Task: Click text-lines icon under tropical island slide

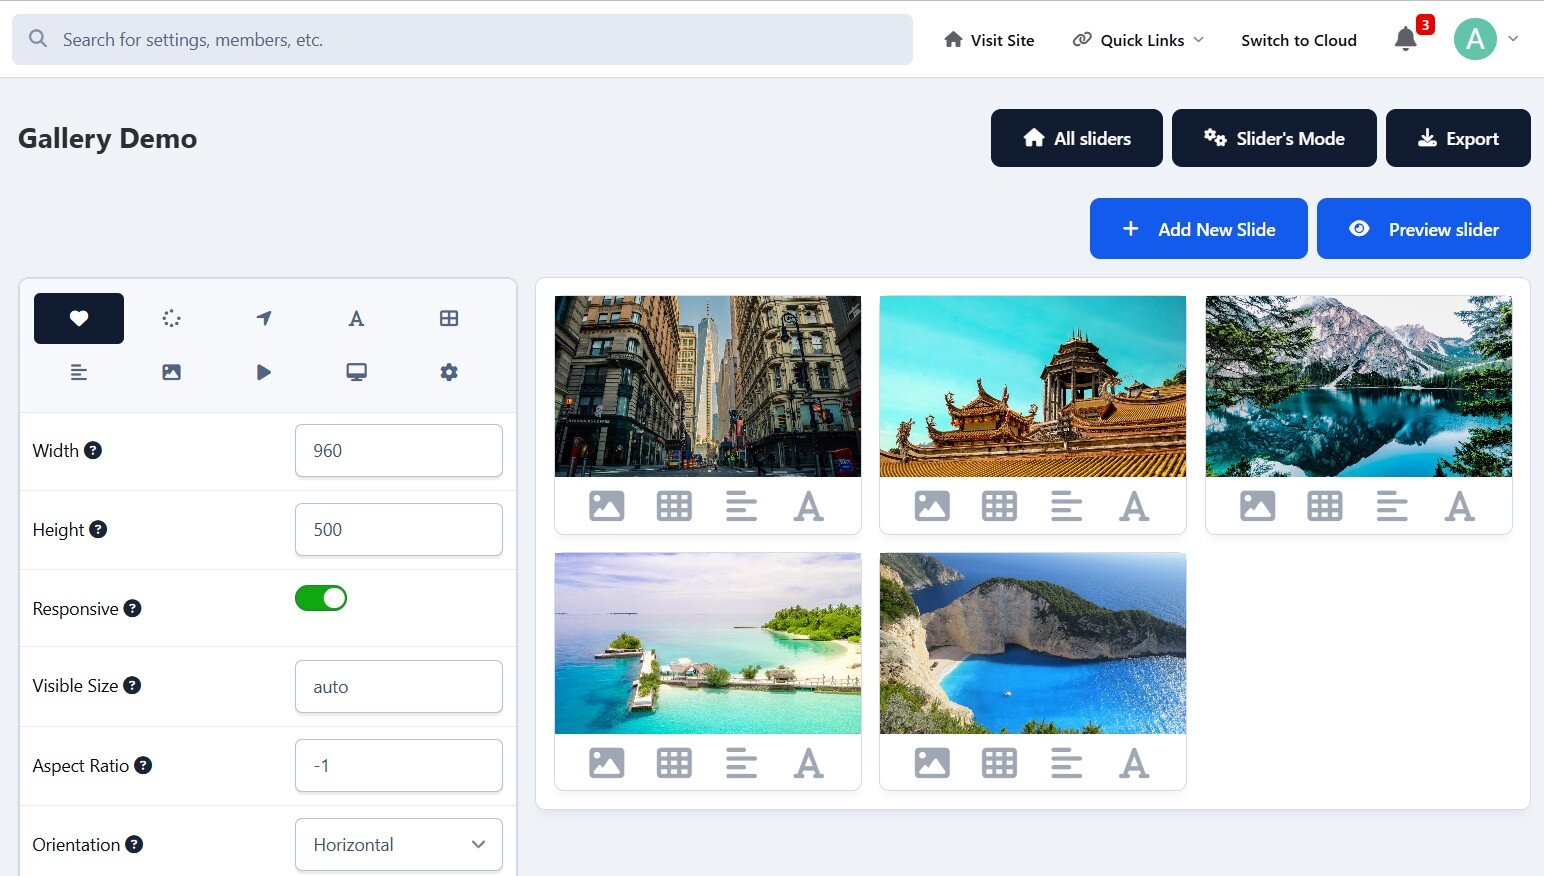Action: click(741, 763)
